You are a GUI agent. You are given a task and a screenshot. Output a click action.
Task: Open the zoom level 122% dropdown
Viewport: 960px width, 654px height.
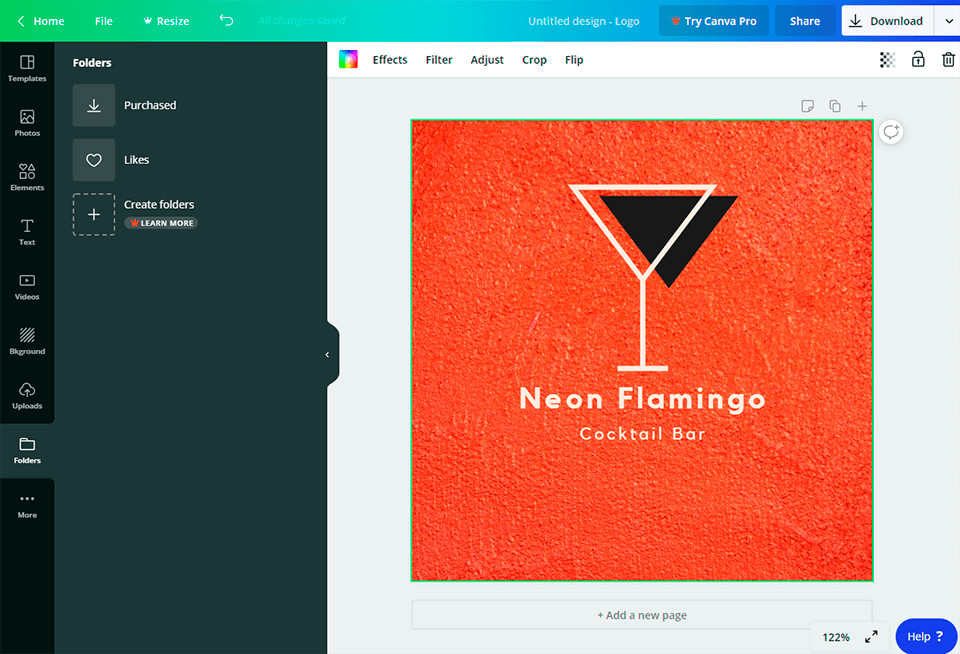[836, 637]
